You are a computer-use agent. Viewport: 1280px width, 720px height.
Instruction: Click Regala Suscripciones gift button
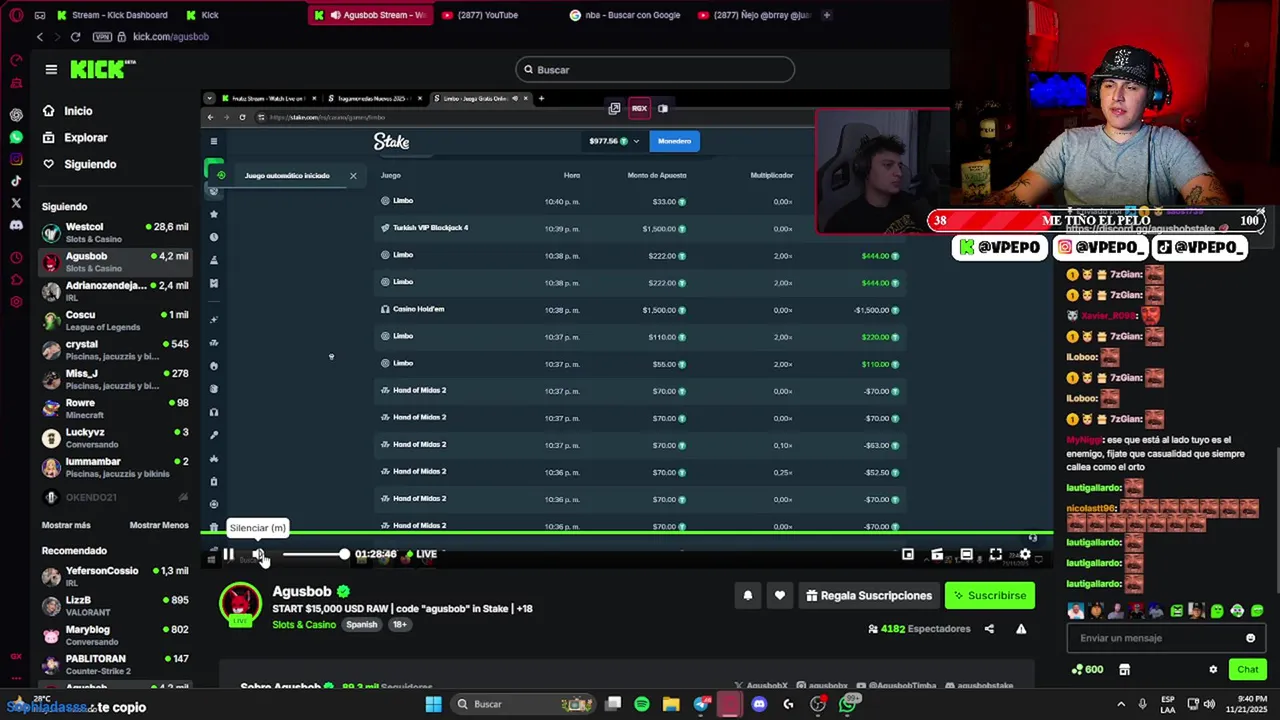point(869,595)
